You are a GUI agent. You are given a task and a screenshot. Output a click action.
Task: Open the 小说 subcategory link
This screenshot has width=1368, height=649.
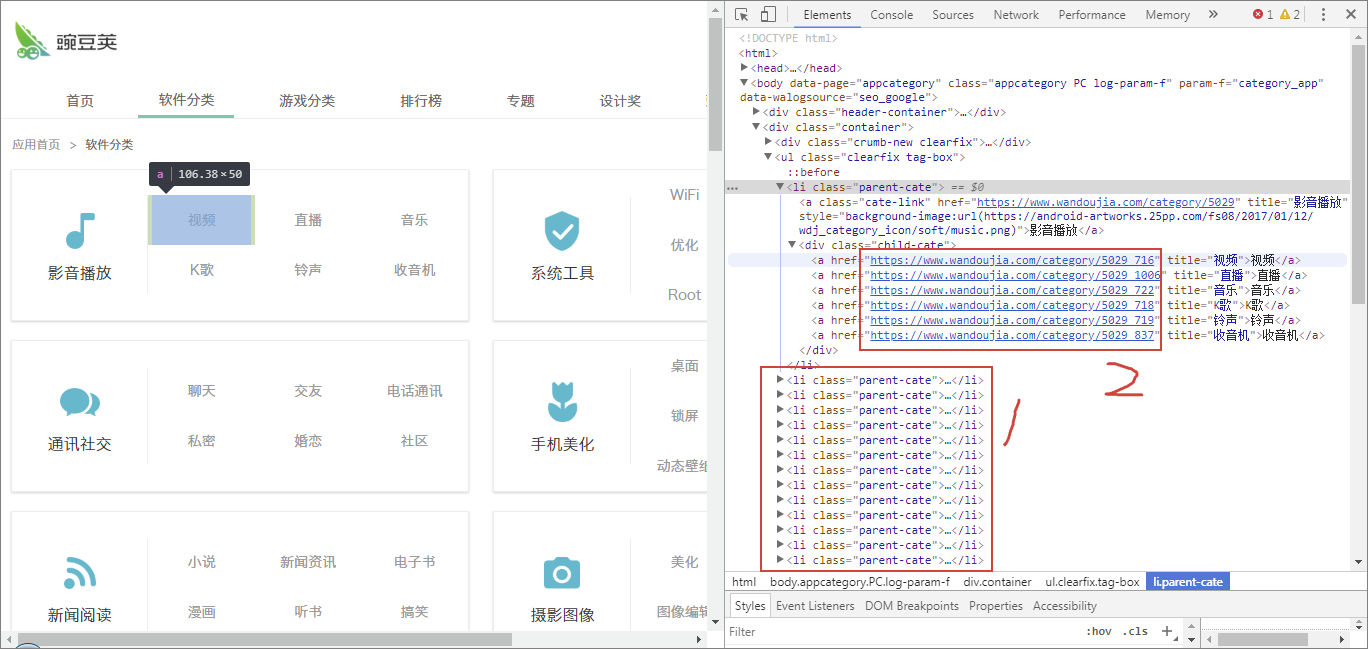(x=201, y=562)
